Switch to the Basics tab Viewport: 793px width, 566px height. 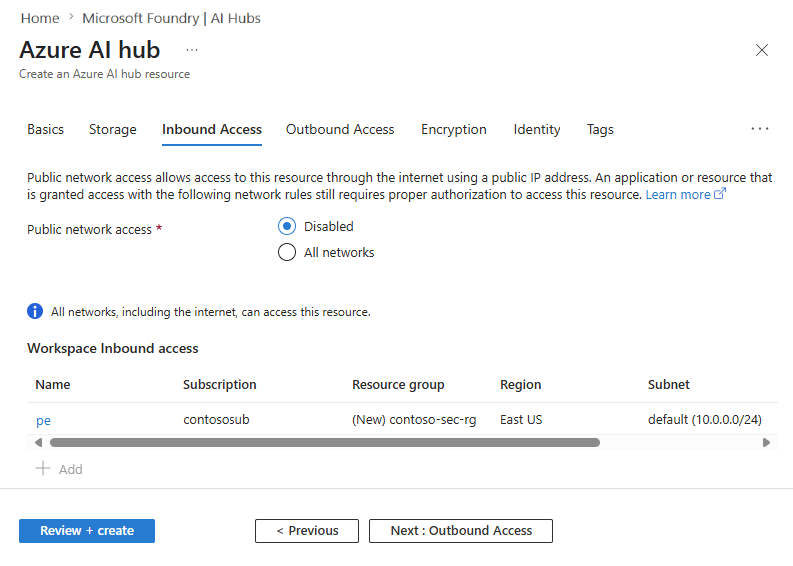click(46, 129)
